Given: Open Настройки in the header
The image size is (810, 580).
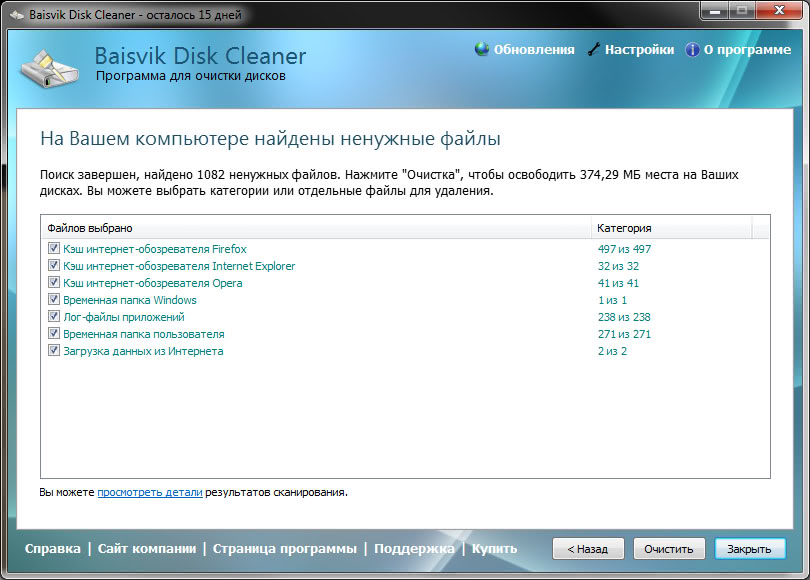Looking at the screenshot, I should point(640,50).
